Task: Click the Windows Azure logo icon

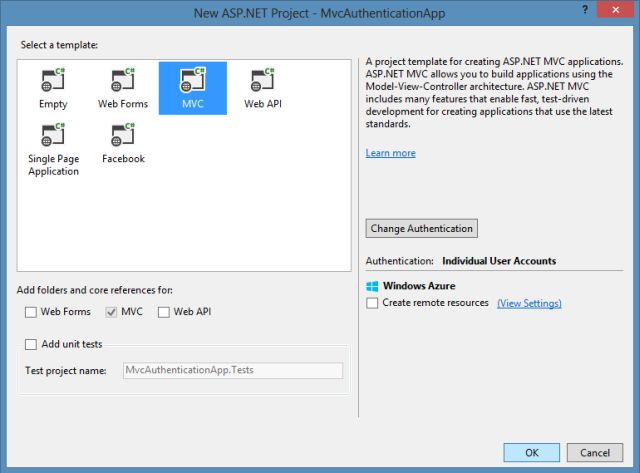Action: (x=372, y=286)
